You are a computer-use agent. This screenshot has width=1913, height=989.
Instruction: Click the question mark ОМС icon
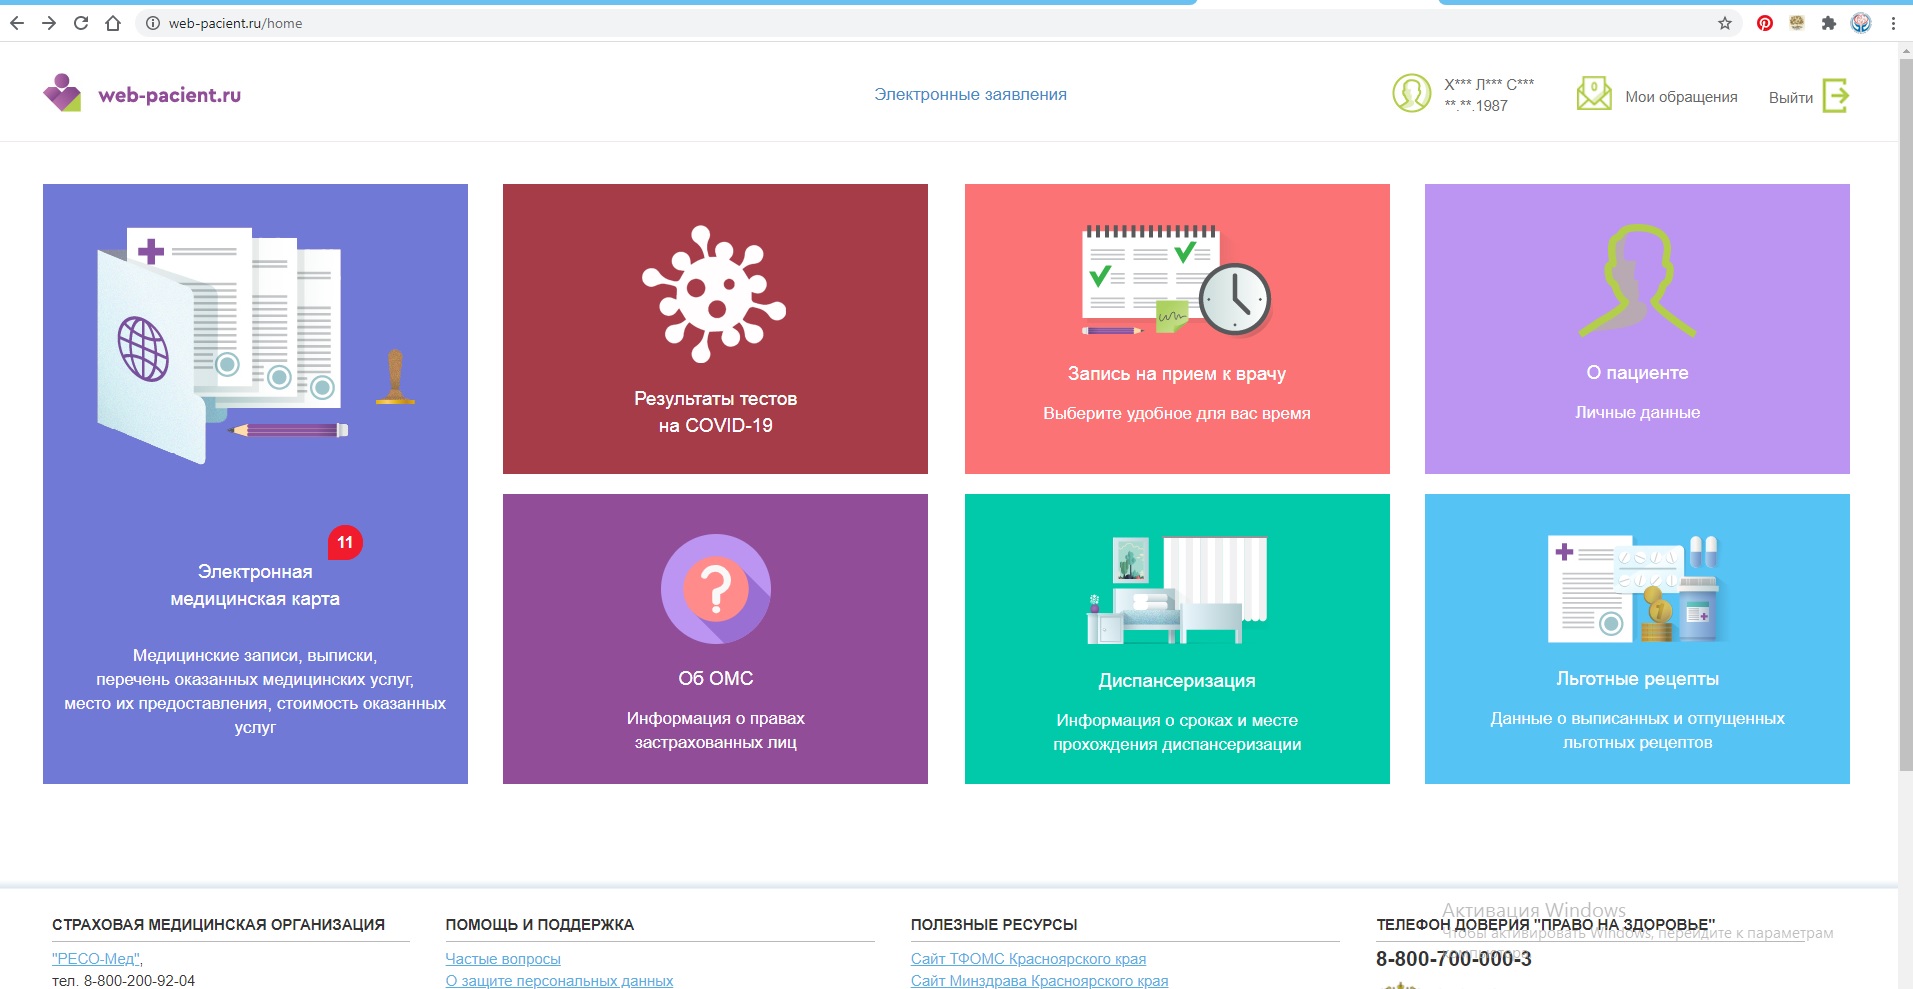click(x=715, y=589)
